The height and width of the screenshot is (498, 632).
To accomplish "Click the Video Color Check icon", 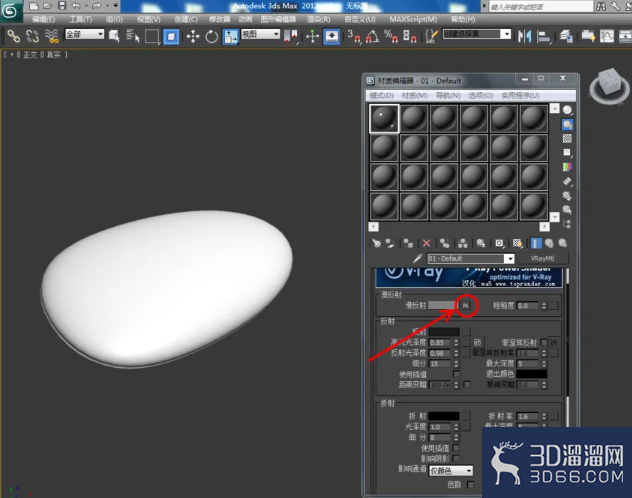I will 567,167.
